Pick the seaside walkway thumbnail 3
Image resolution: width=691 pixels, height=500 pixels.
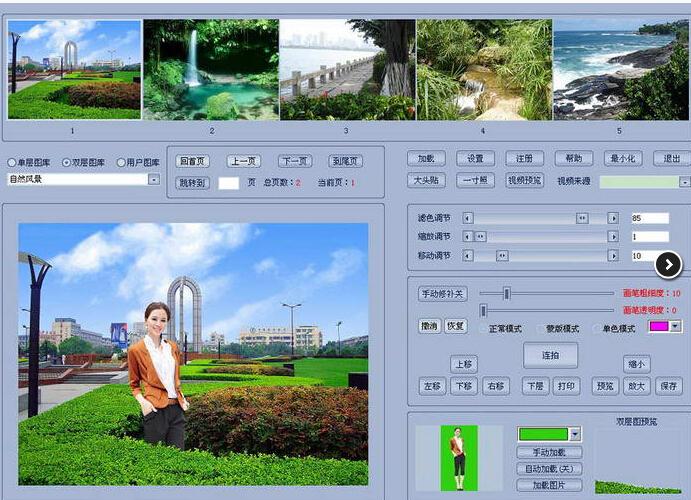[347, 70]
